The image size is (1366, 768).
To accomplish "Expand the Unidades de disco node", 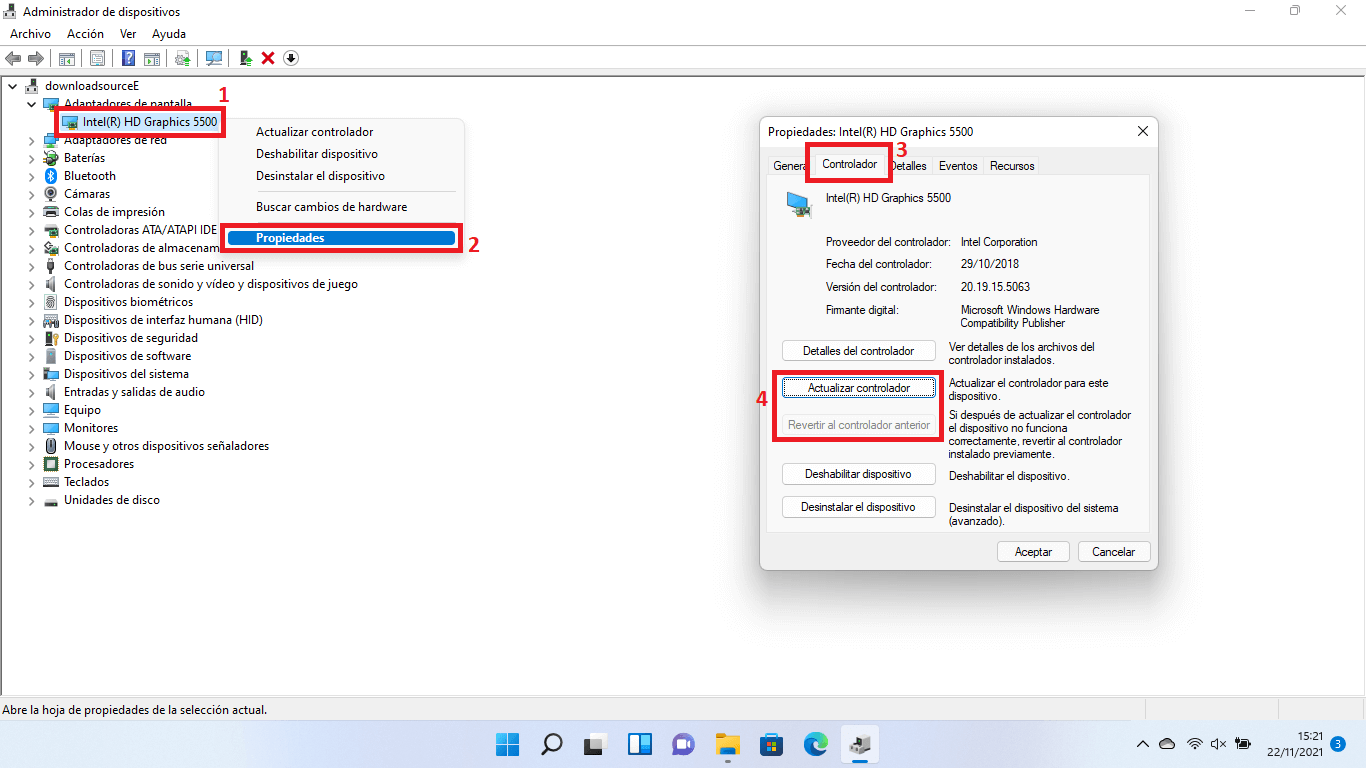I will pos(31,500).
